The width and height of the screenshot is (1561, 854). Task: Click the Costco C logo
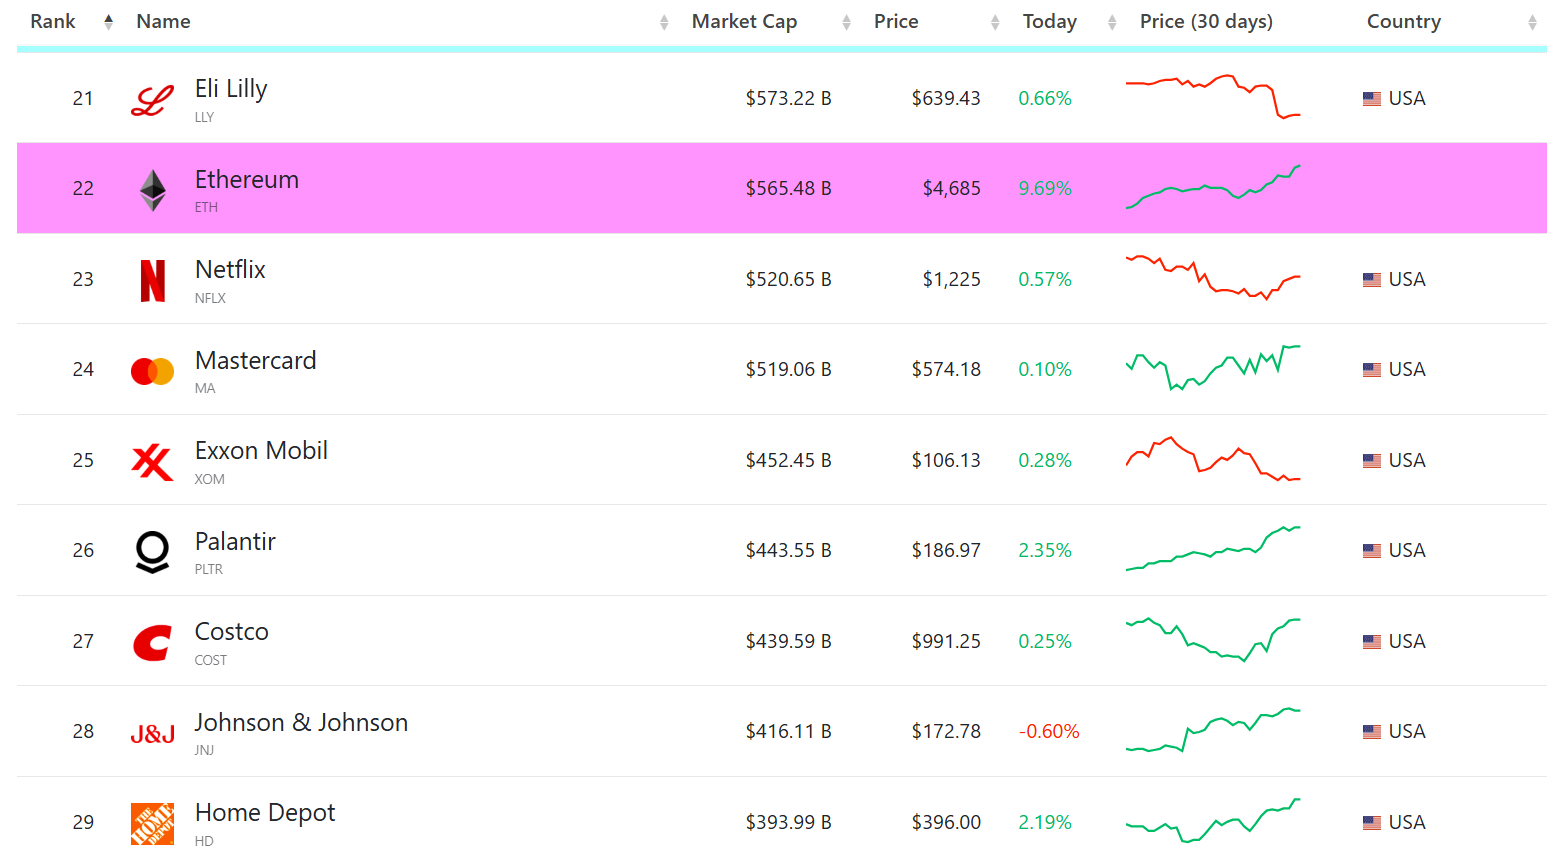pyautogui.click(x=152, y=643)
